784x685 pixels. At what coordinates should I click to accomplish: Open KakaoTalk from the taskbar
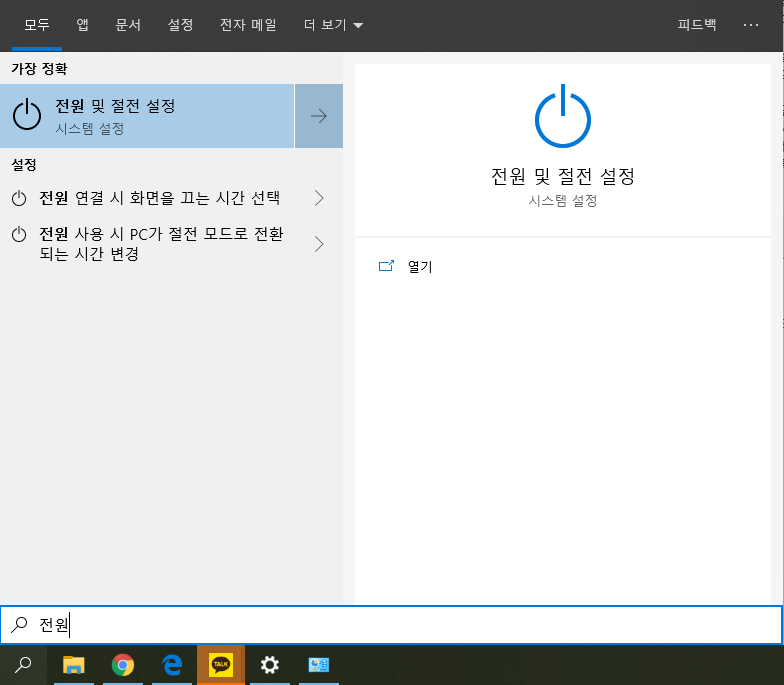(x=220, y=665)
